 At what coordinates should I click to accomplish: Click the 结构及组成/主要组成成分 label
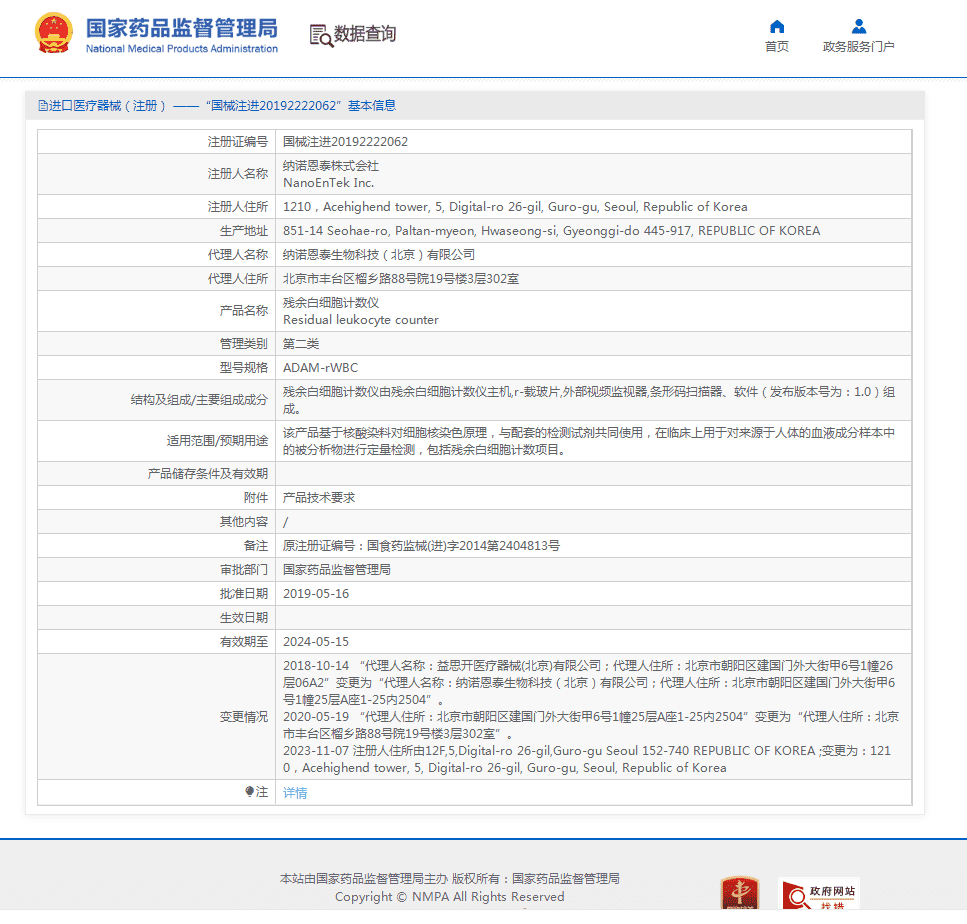coord(199,400)
